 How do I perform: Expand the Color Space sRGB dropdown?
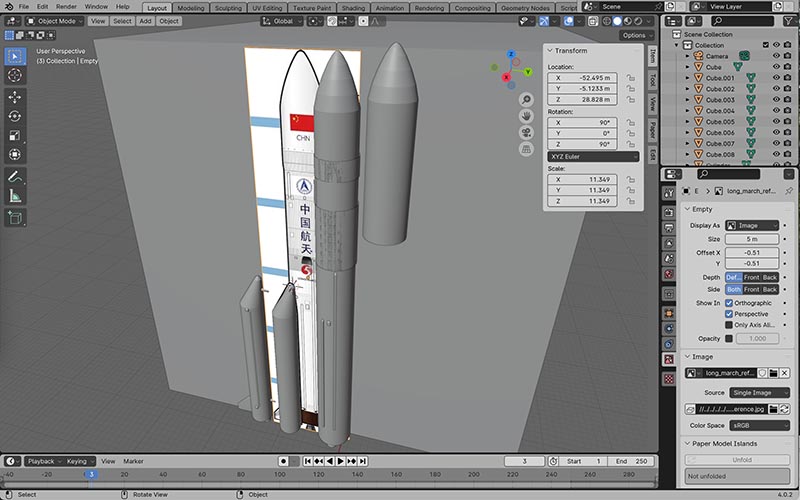tap(758, 425)
